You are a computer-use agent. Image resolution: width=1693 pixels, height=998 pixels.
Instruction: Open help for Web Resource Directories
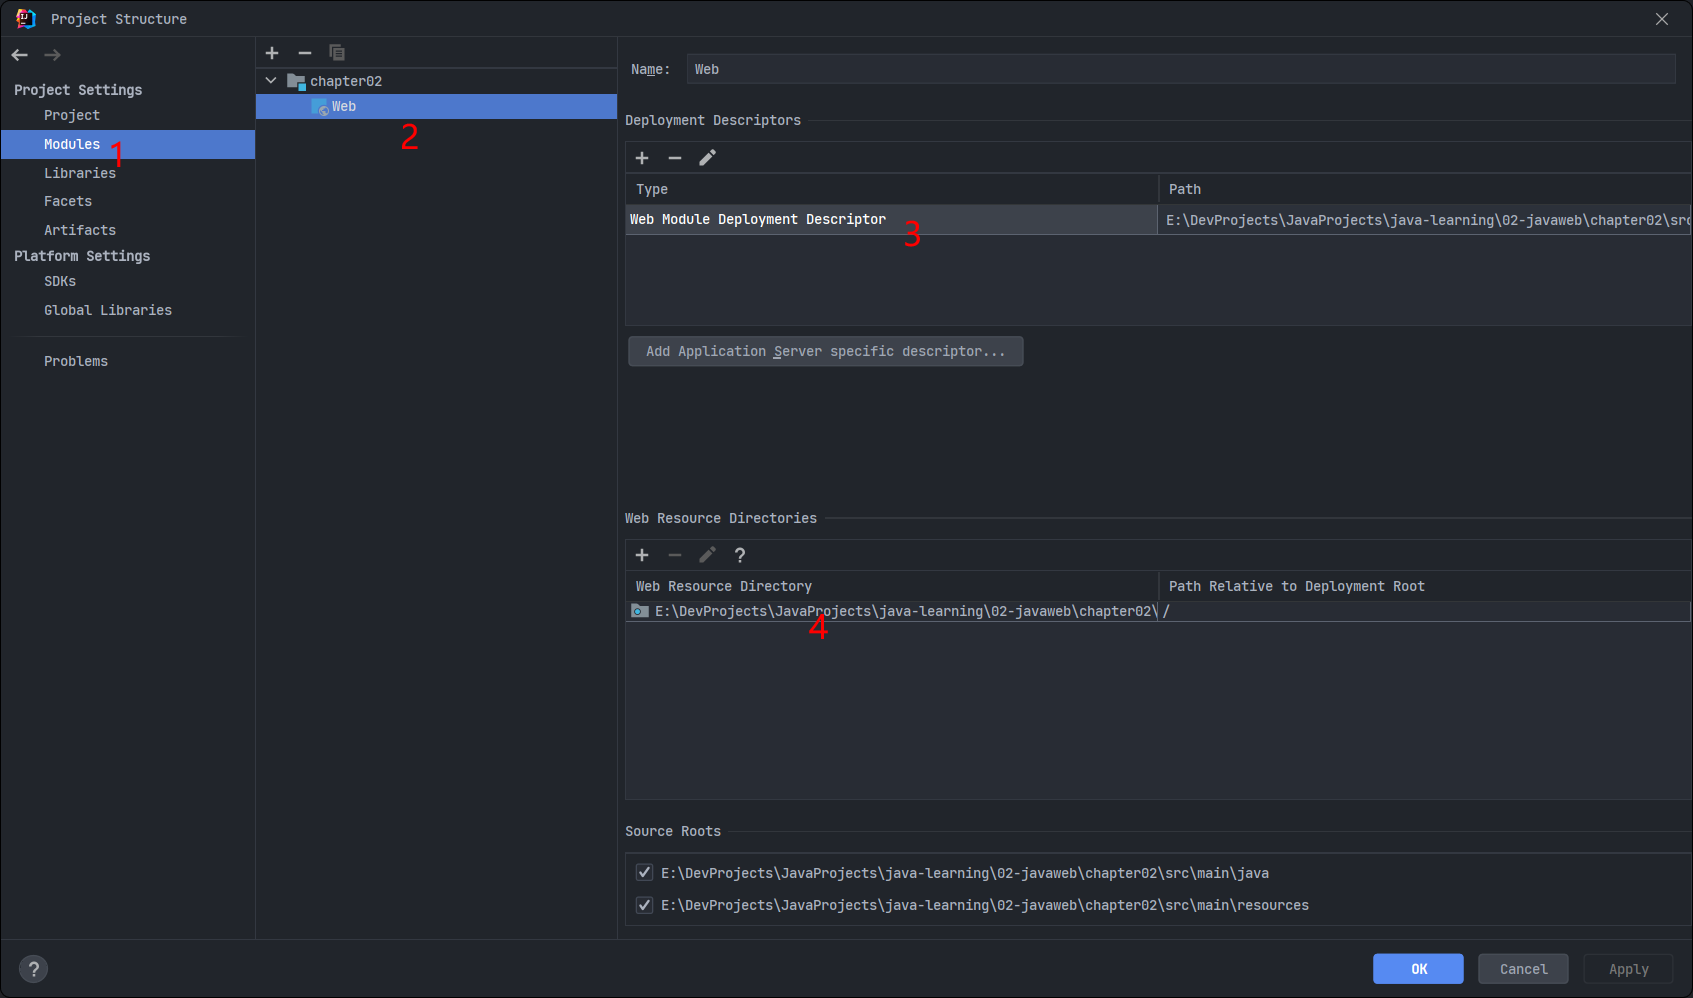[740, 555]
